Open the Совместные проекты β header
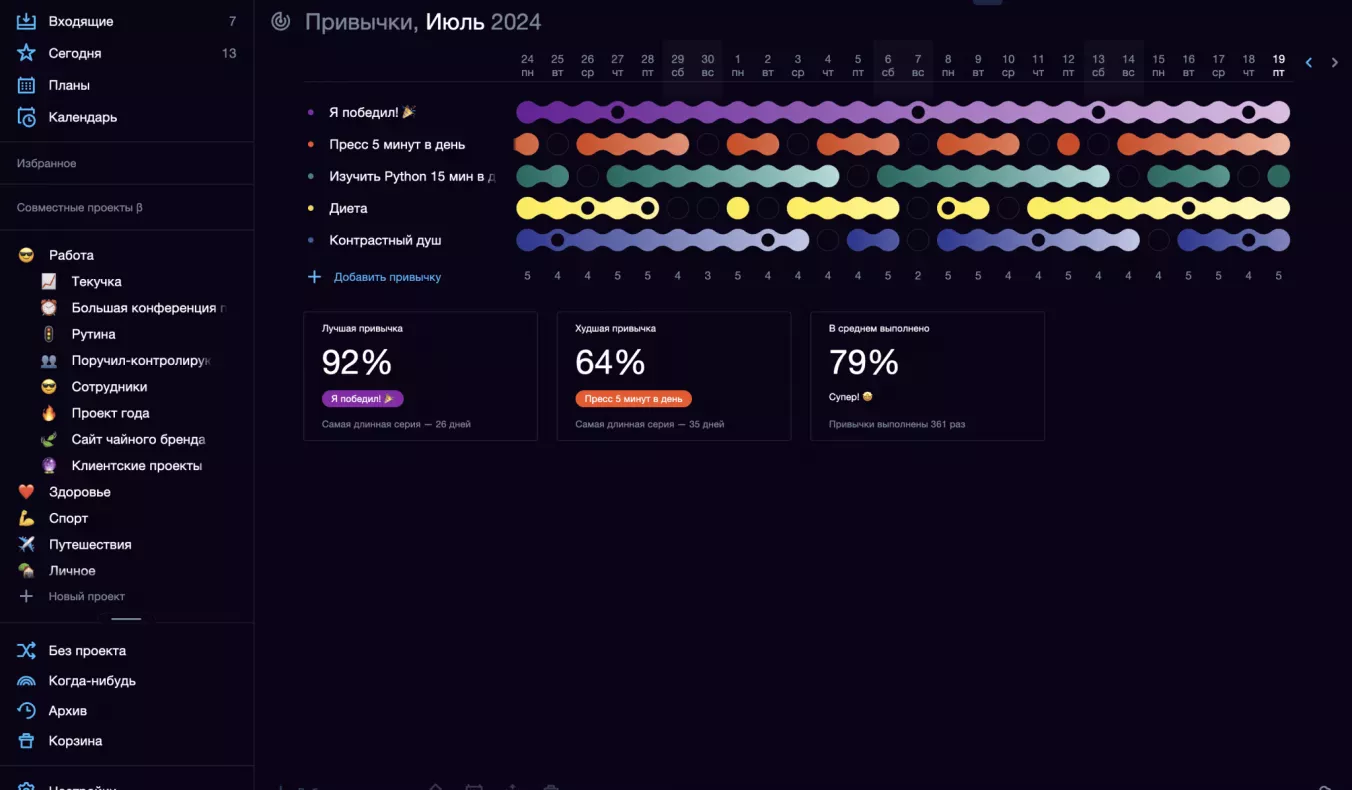Viewport: 1352px width, 790px height. [x=80, y=208]
